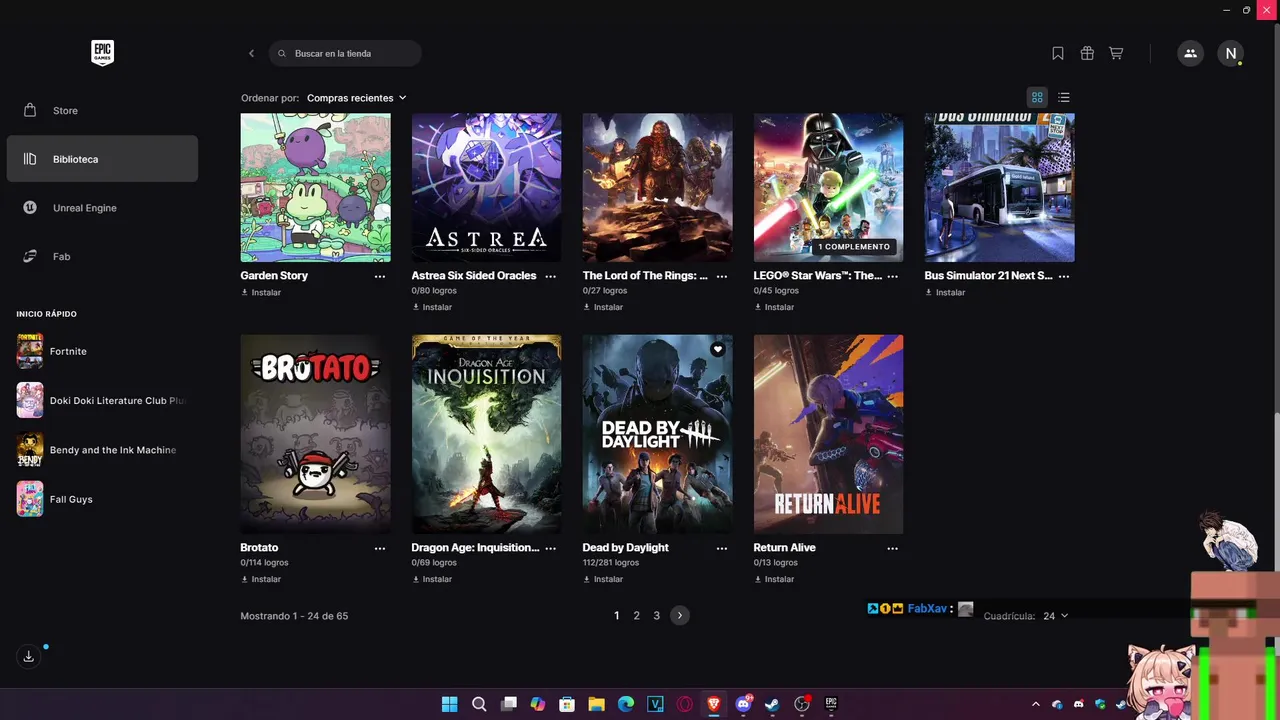Image resolution: width=1280 pixels, height=720 pixels.
Task: Open the Store section
Action: pyautogui.click(x=102, y=110)
